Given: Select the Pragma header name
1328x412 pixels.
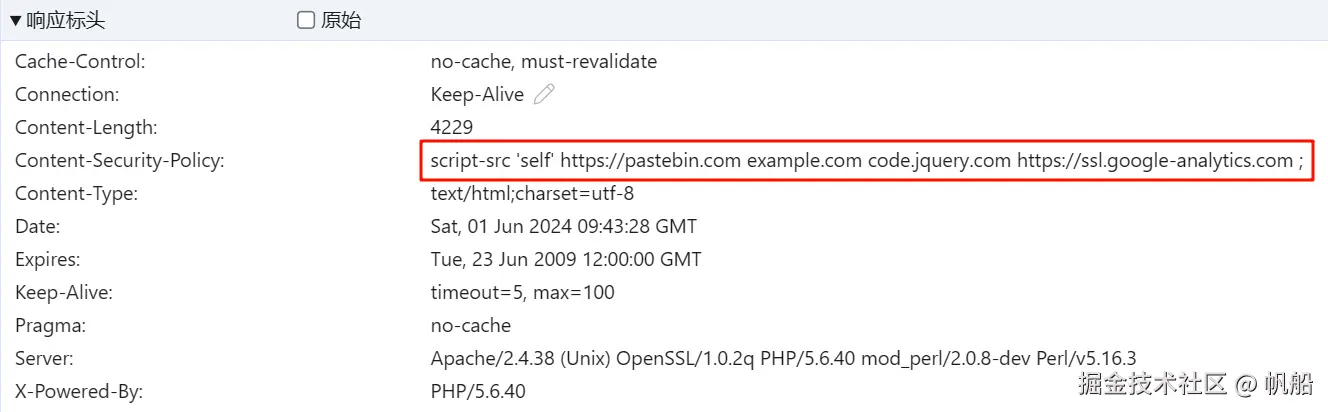Looking at the screenshot, I should coord(51,325).
